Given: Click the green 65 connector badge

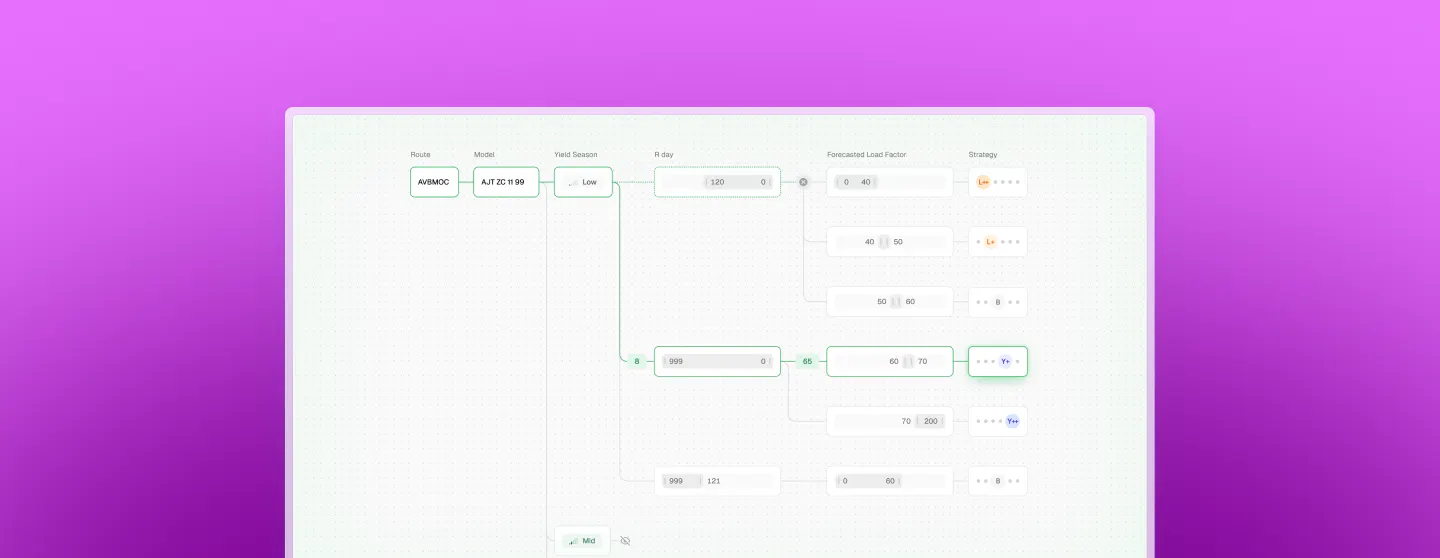Looking at the screenshot, I should (807, 361).
